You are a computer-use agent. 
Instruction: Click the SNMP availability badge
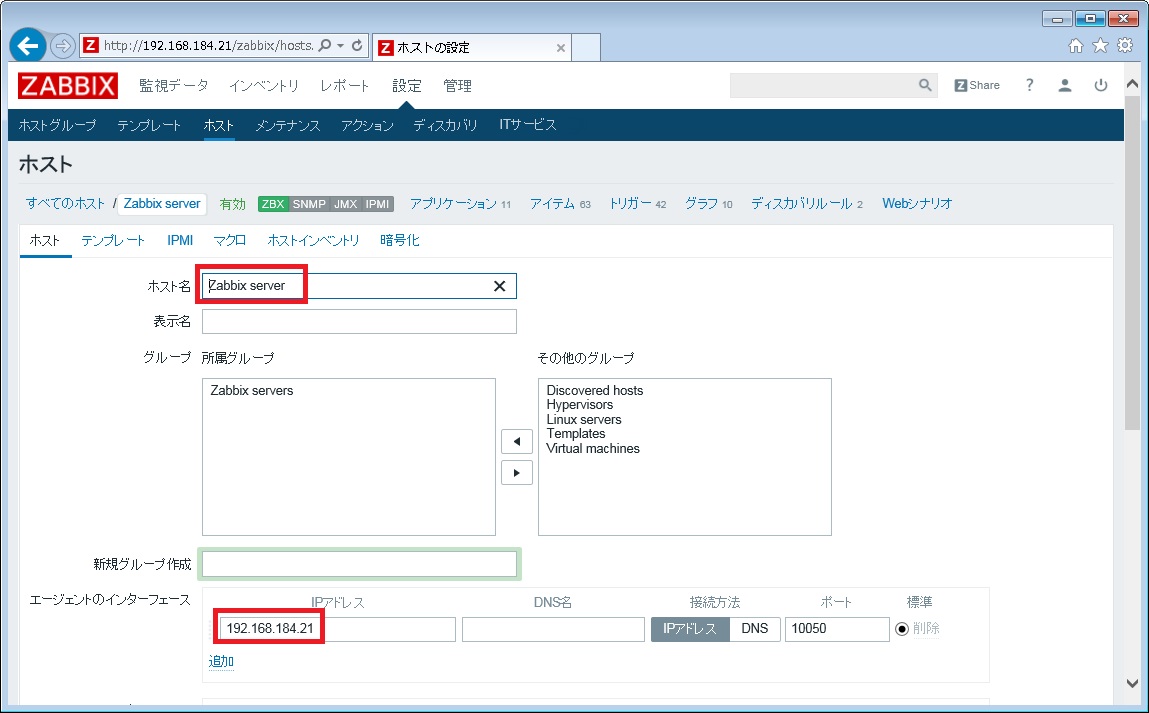[309, 204]
